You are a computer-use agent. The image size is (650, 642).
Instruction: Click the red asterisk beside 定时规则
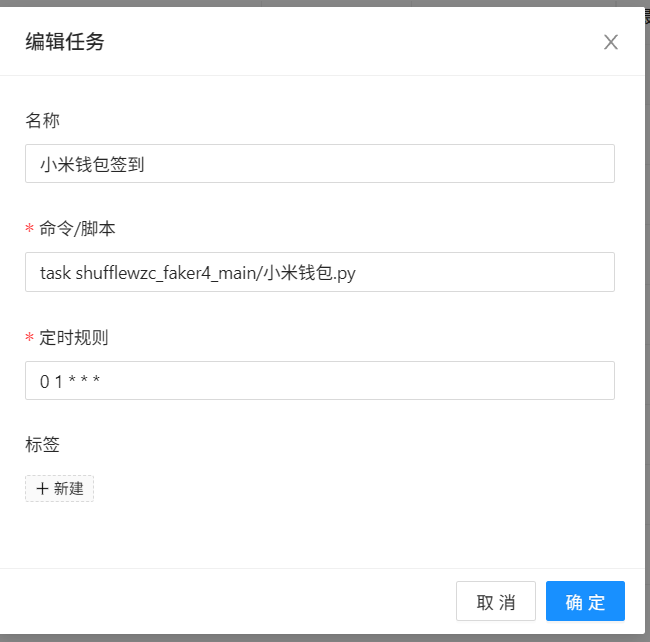click(29, 337)
